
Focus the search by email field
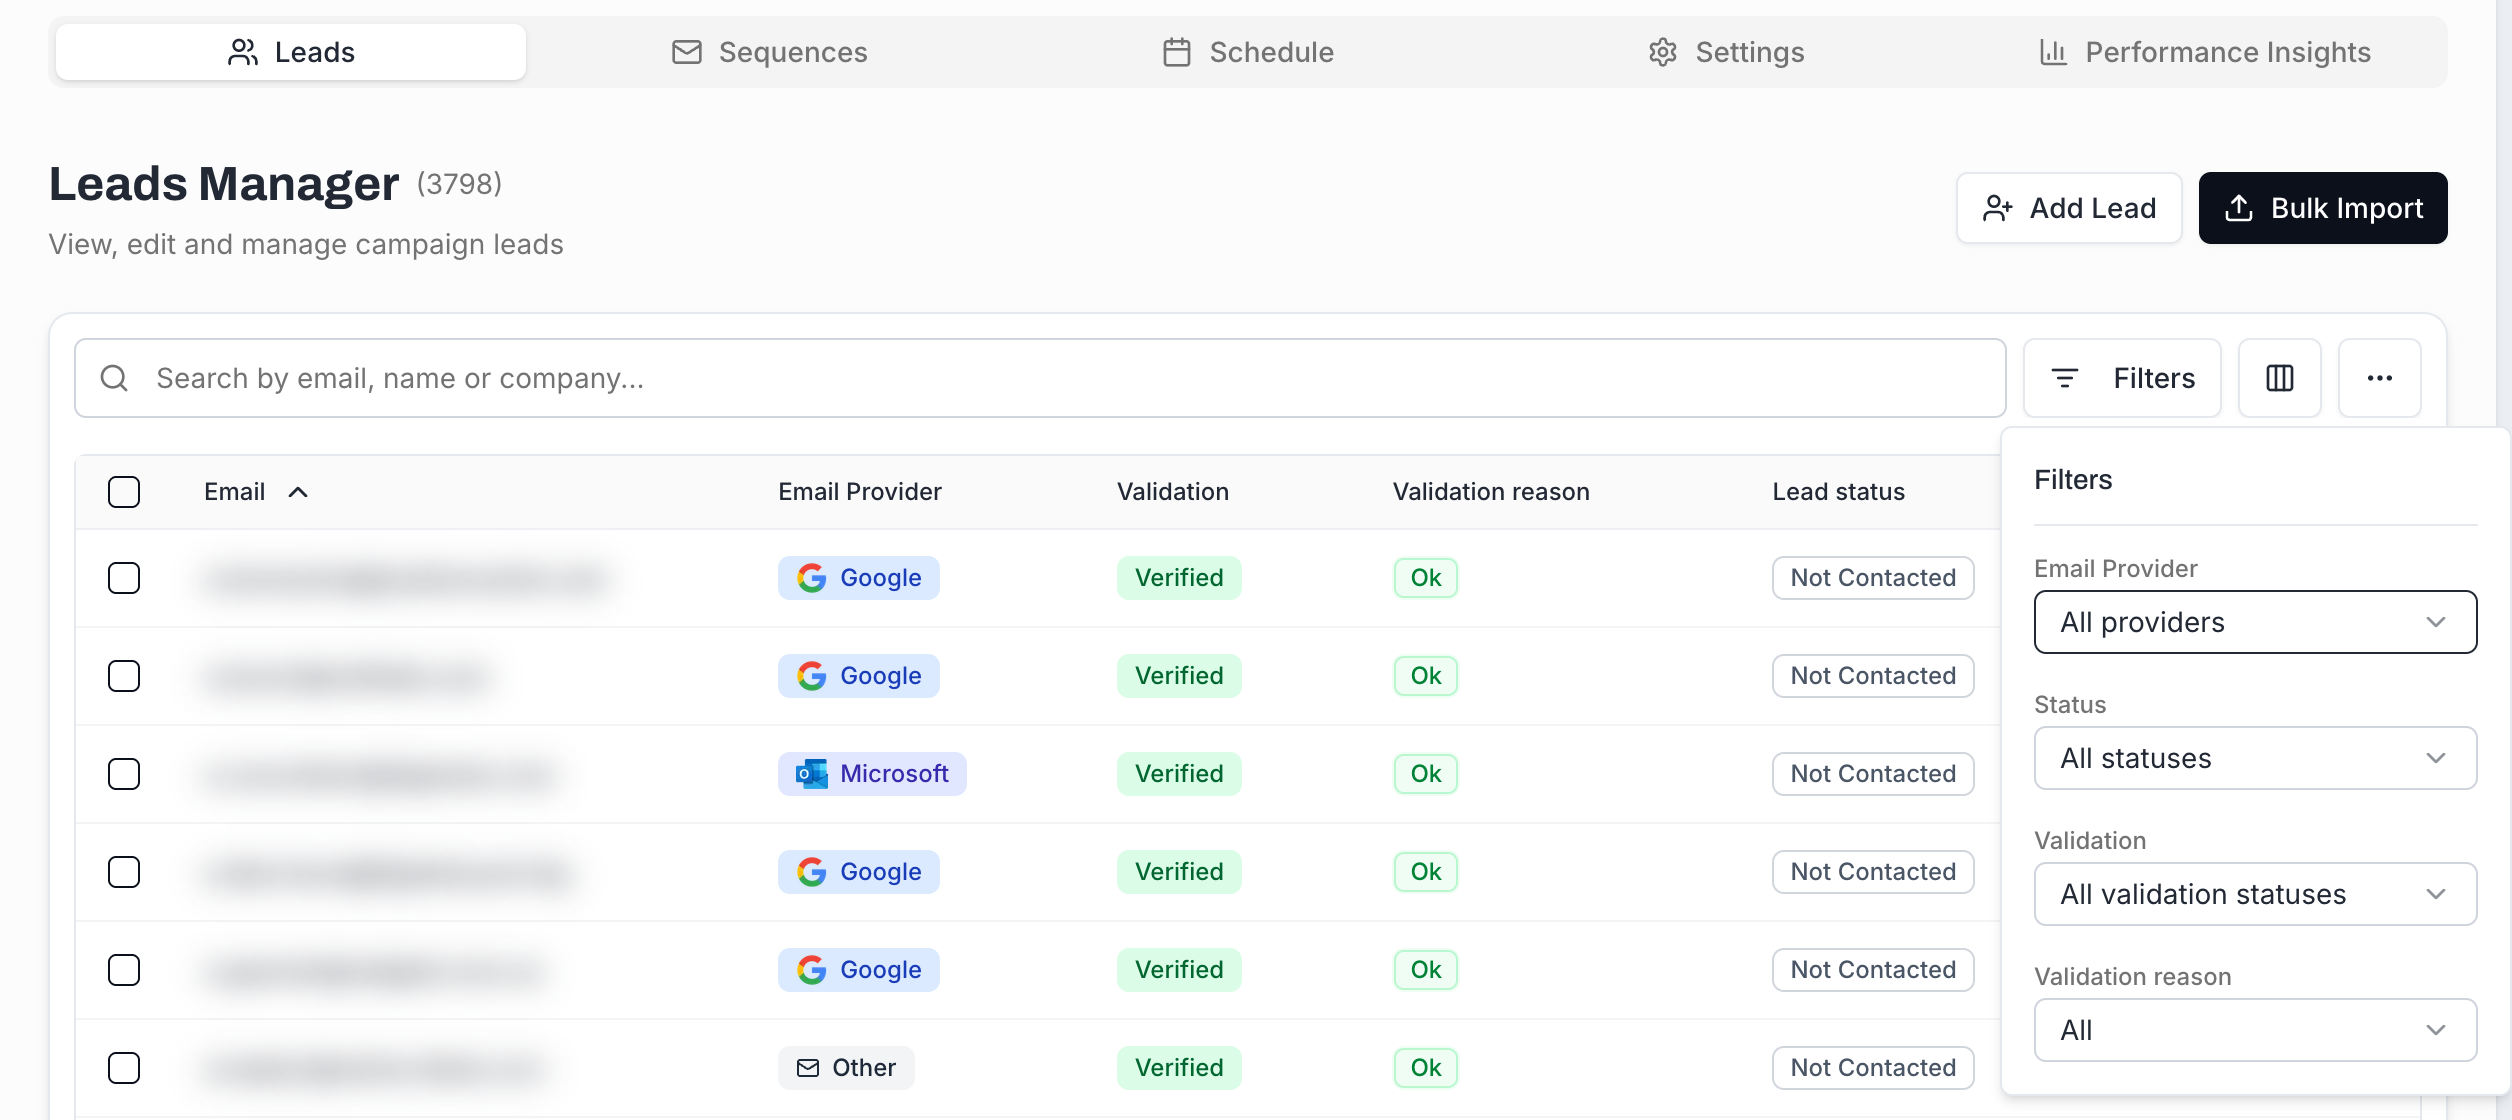1040,378
